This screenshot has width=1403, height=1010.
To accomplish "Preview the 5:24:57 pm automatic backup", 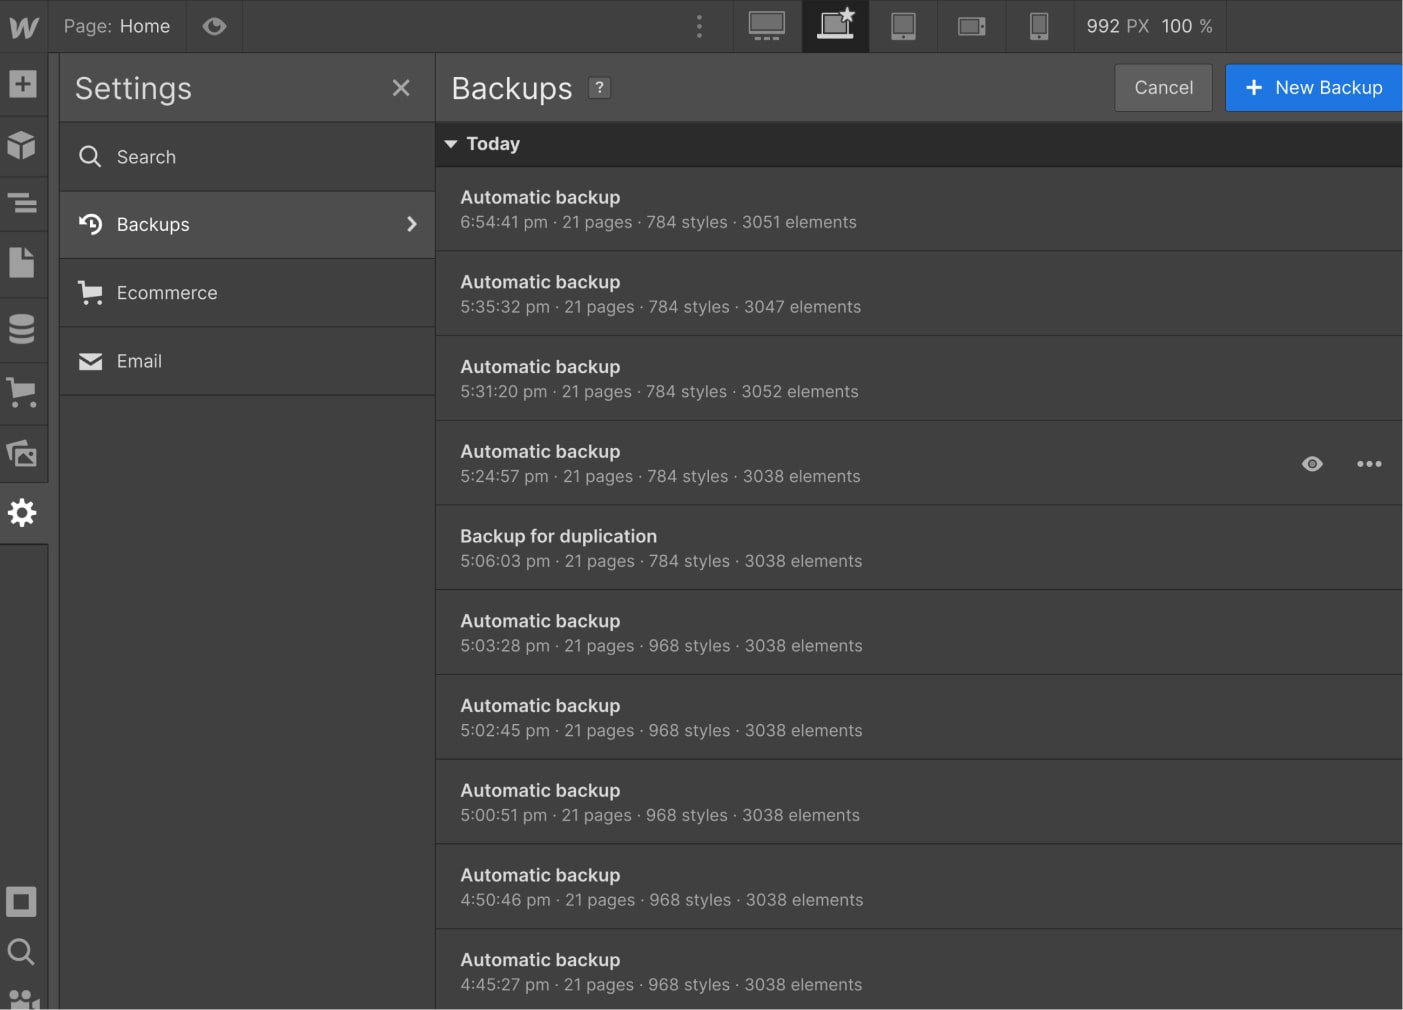I will pyautogui.click(x=1312, y=463).
